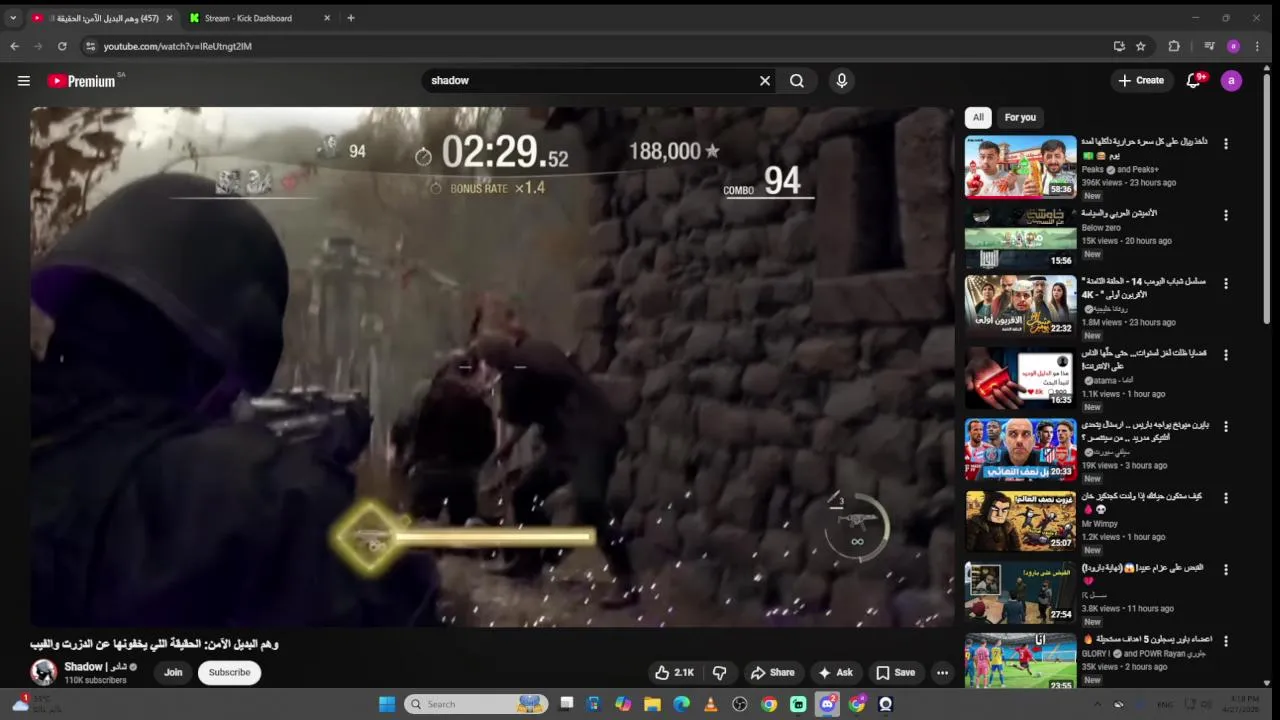The image size is (1280, 720).
Task: Share the video
Action: (x=773, y=673)
